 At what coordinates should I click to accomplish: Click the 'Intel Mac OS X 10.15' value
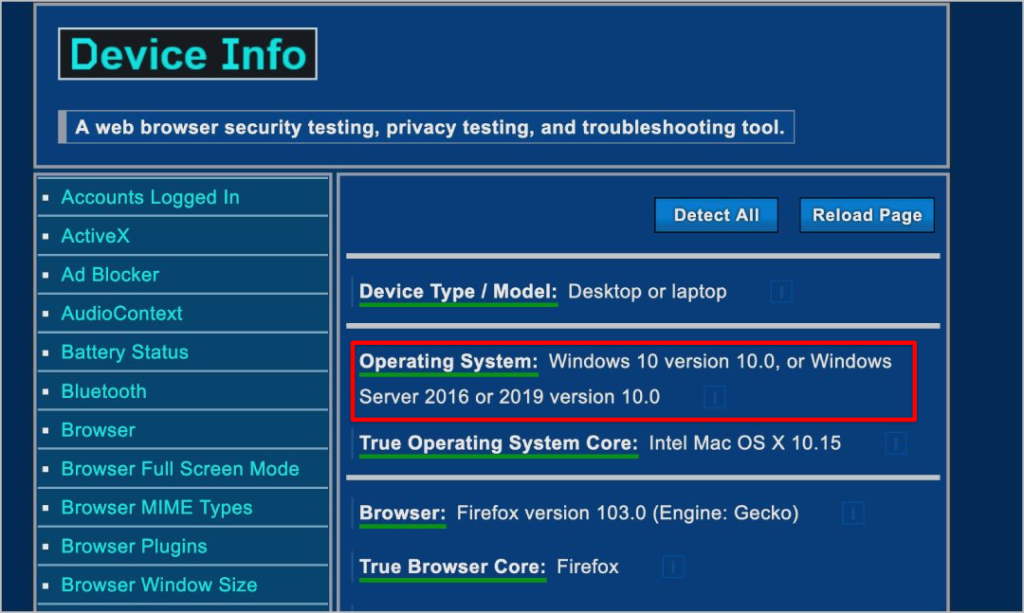coord(744,443)
